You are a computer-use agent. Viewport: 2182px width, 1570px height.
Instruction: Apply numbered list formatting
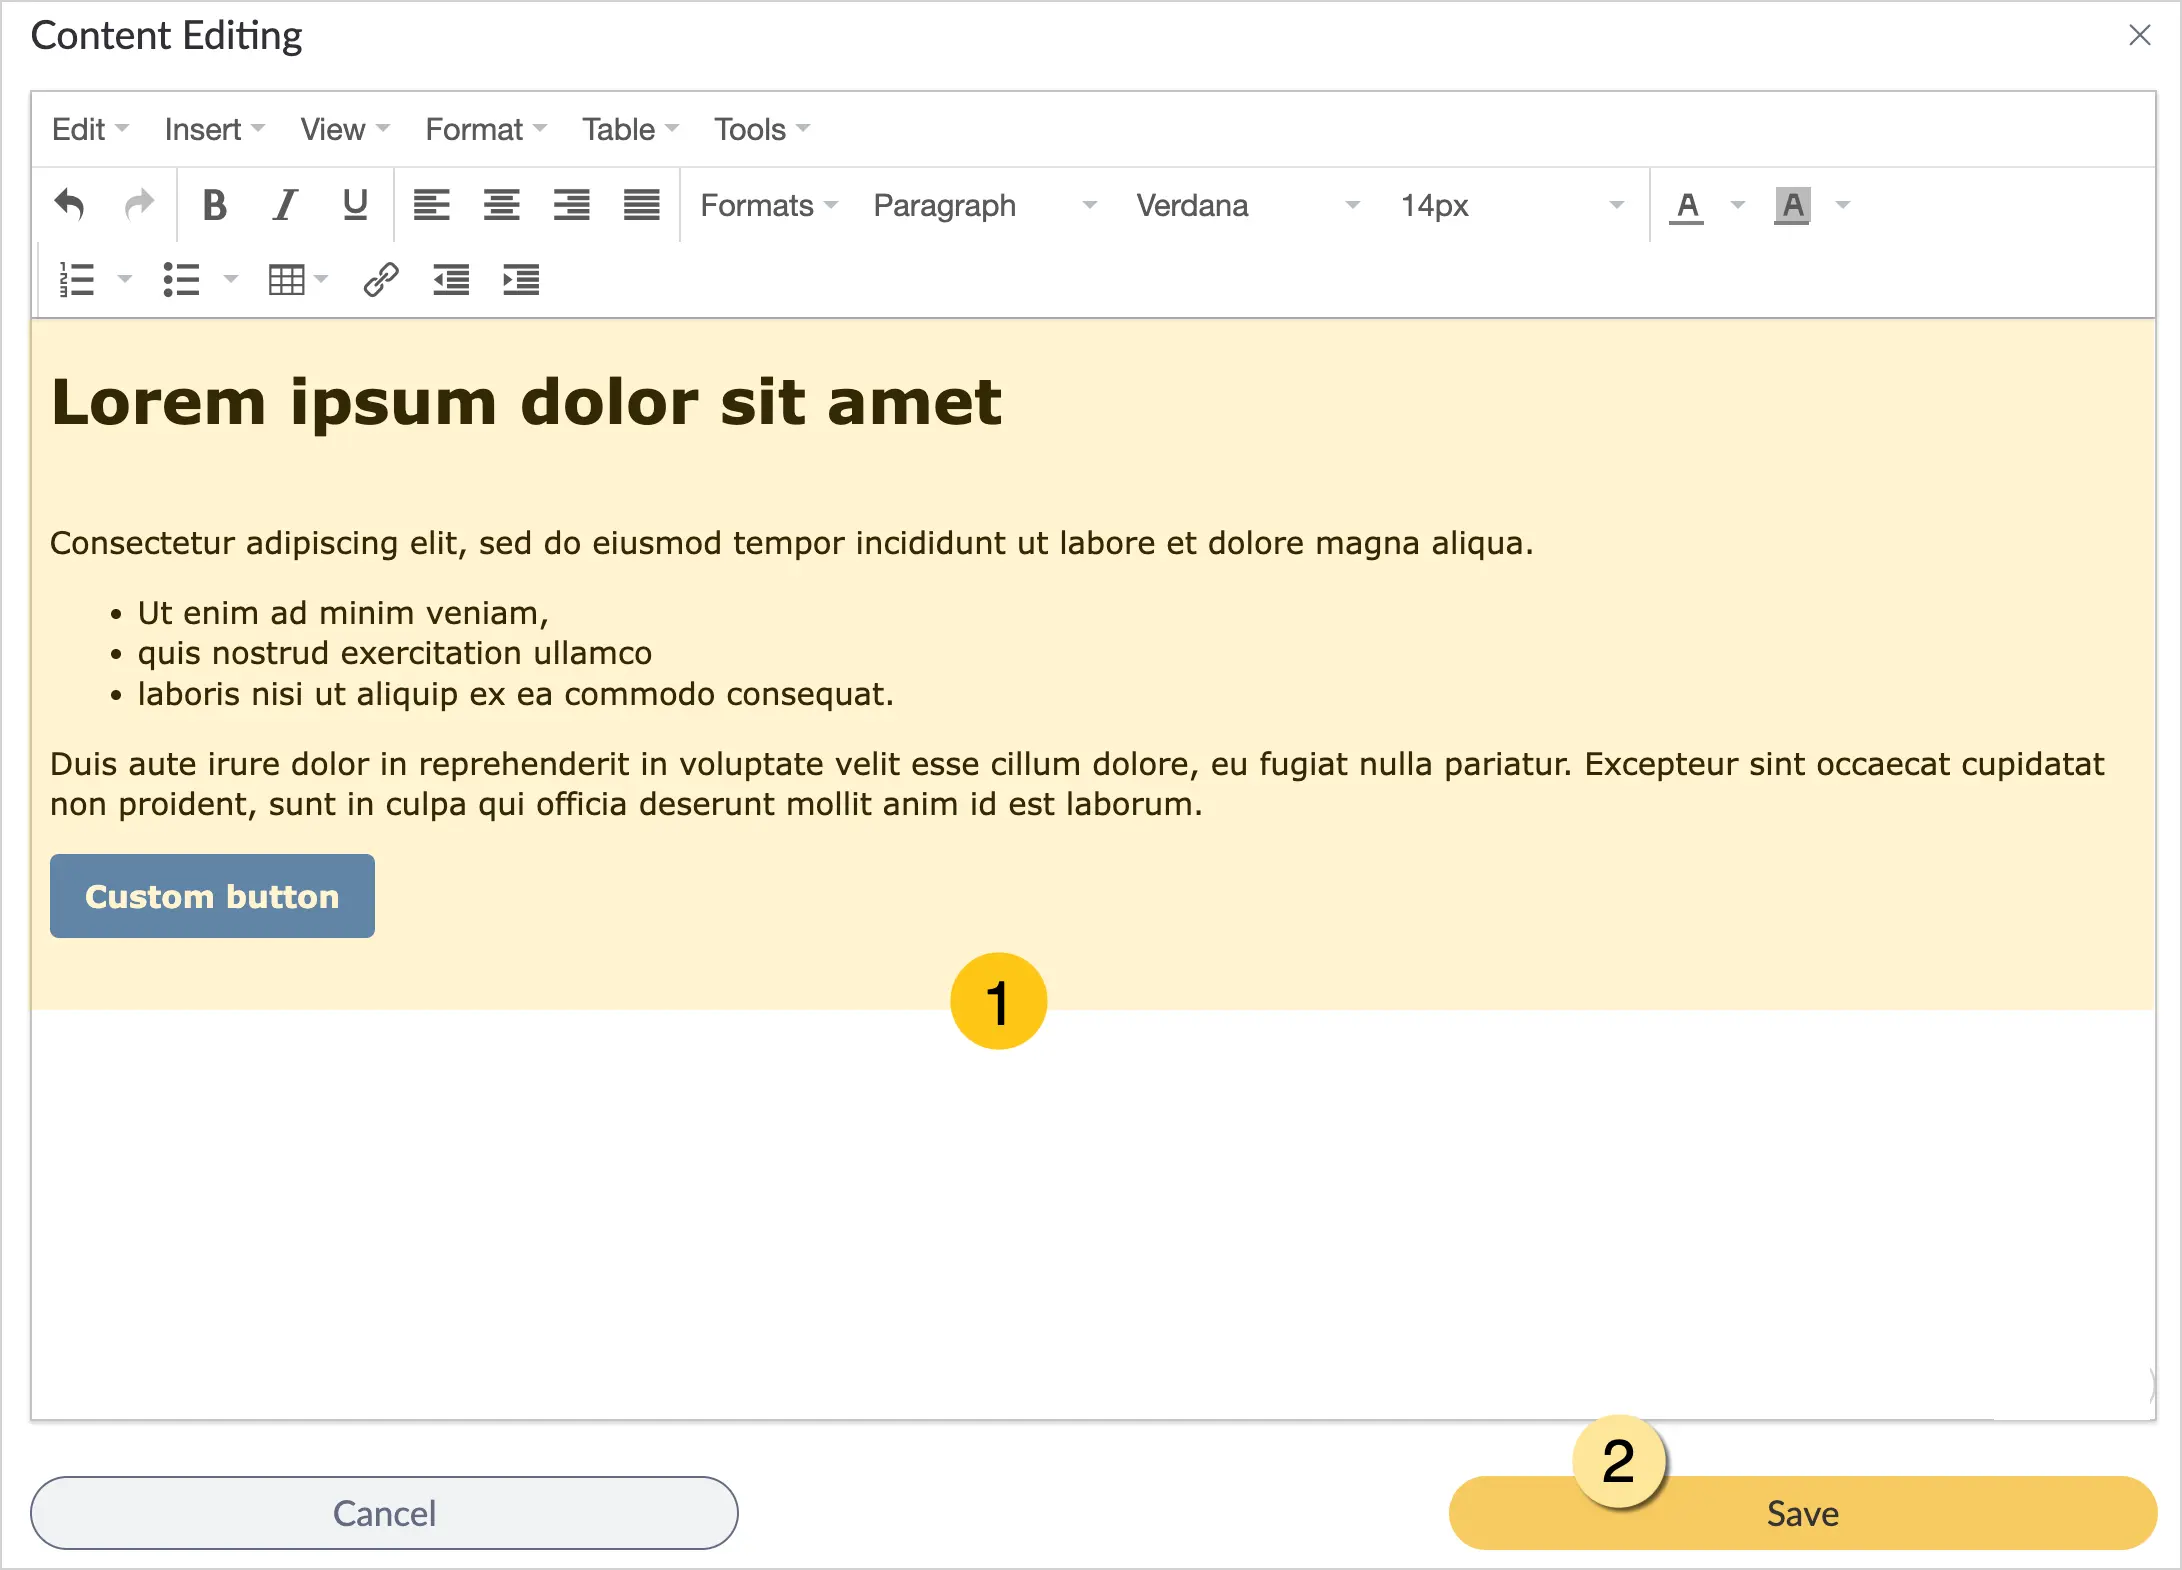pyautogui.click(x=77, y=280)
